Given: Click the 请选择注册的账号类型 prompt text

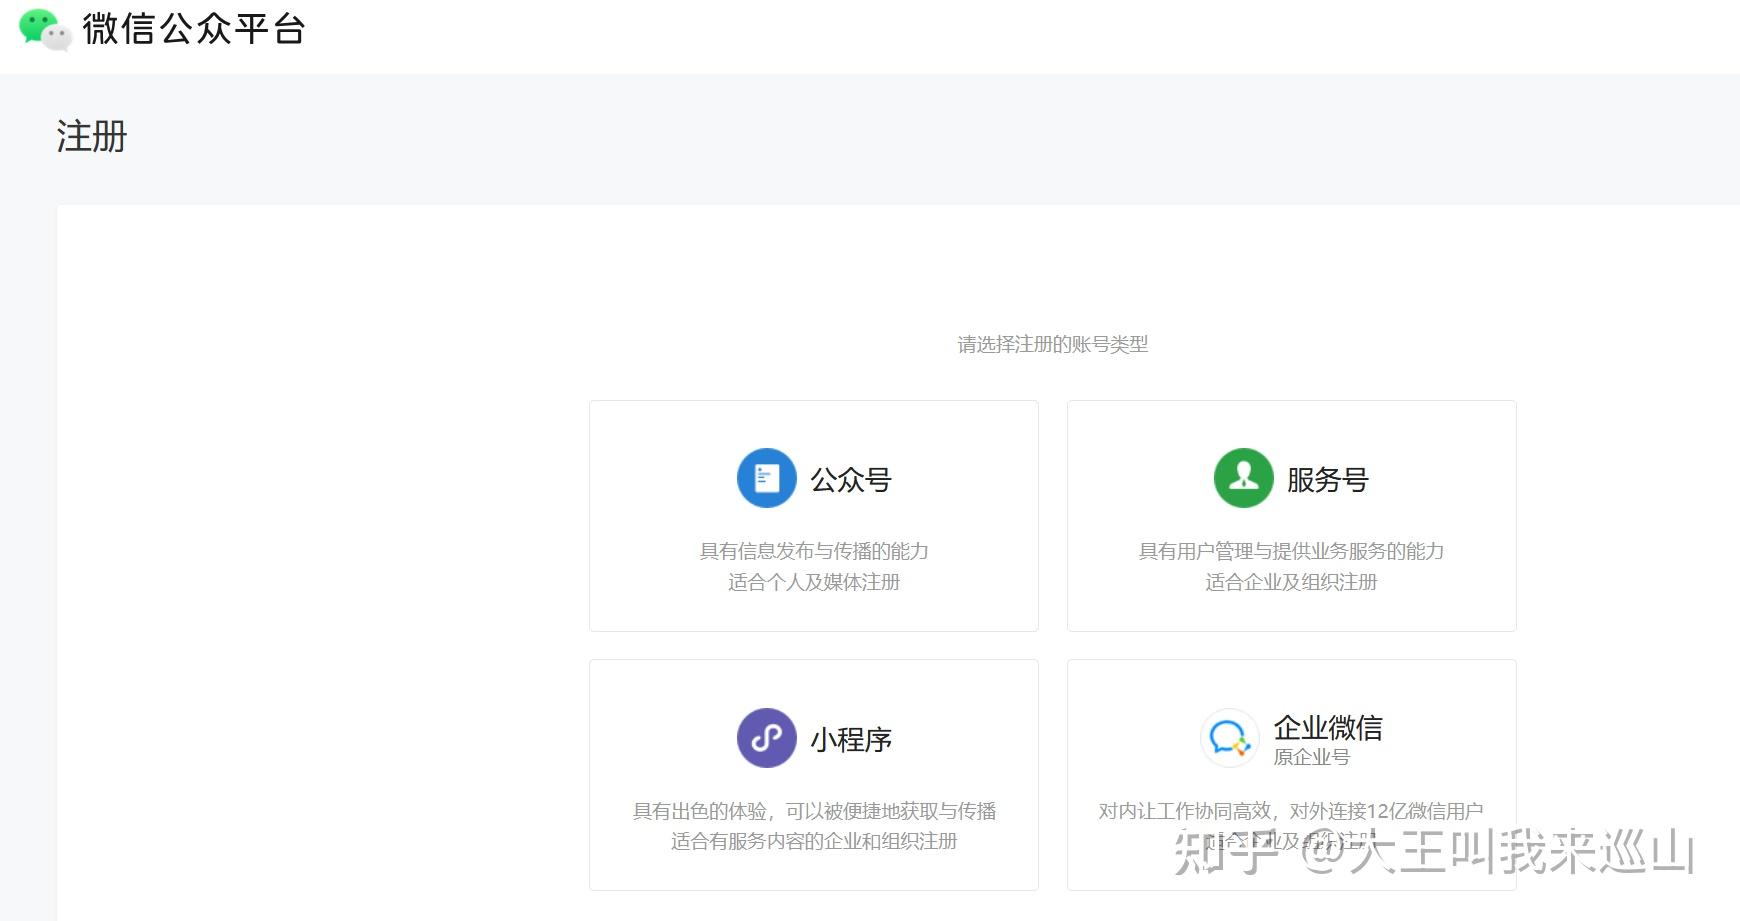Looking at the screenshot, I should pos(1053,345).
